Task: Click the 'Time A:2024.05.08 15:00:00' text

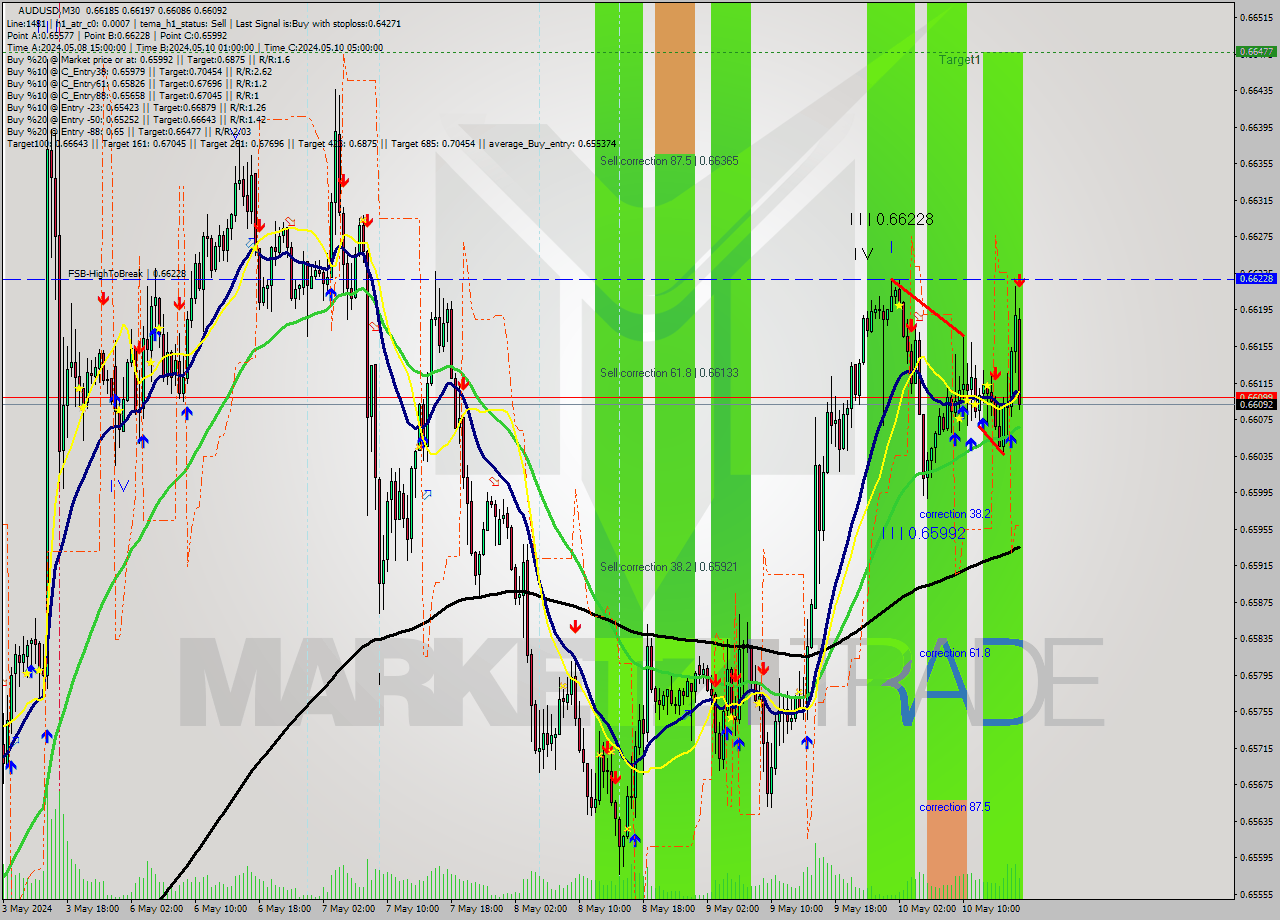Action: point(67,47)
